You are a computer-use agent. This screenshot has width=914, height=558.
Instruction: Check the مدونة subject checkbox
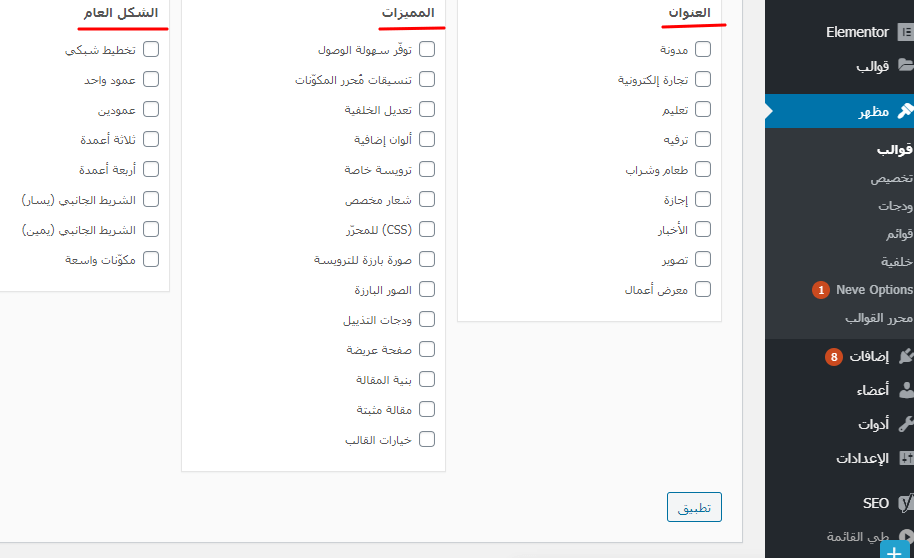click(x=703, y=49)
